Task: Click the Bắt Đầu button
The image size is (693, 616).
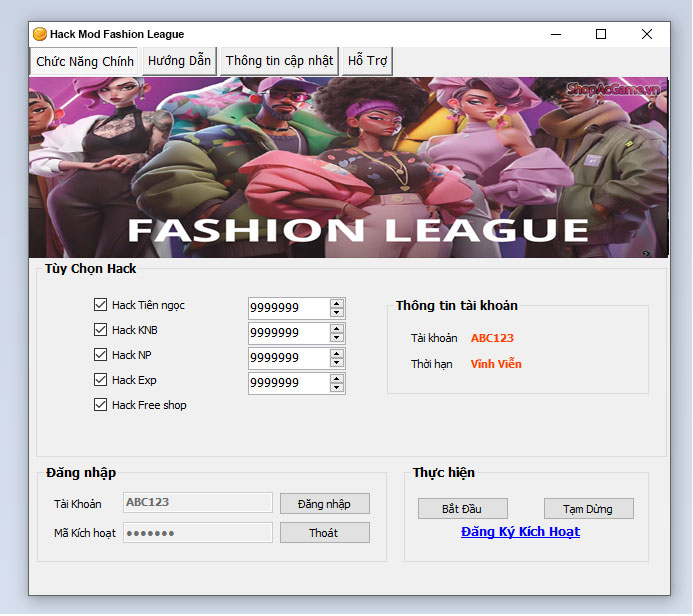Action: (463, 509)
